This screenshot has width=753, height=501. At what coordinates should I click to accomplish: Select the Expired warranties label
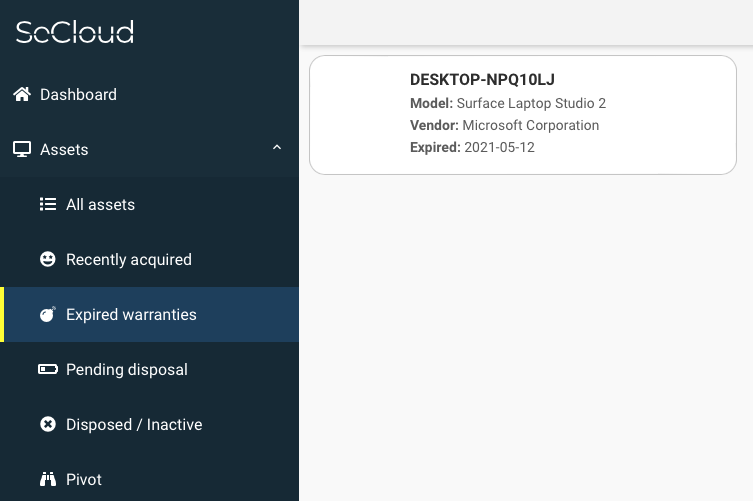tap(131, 315)
